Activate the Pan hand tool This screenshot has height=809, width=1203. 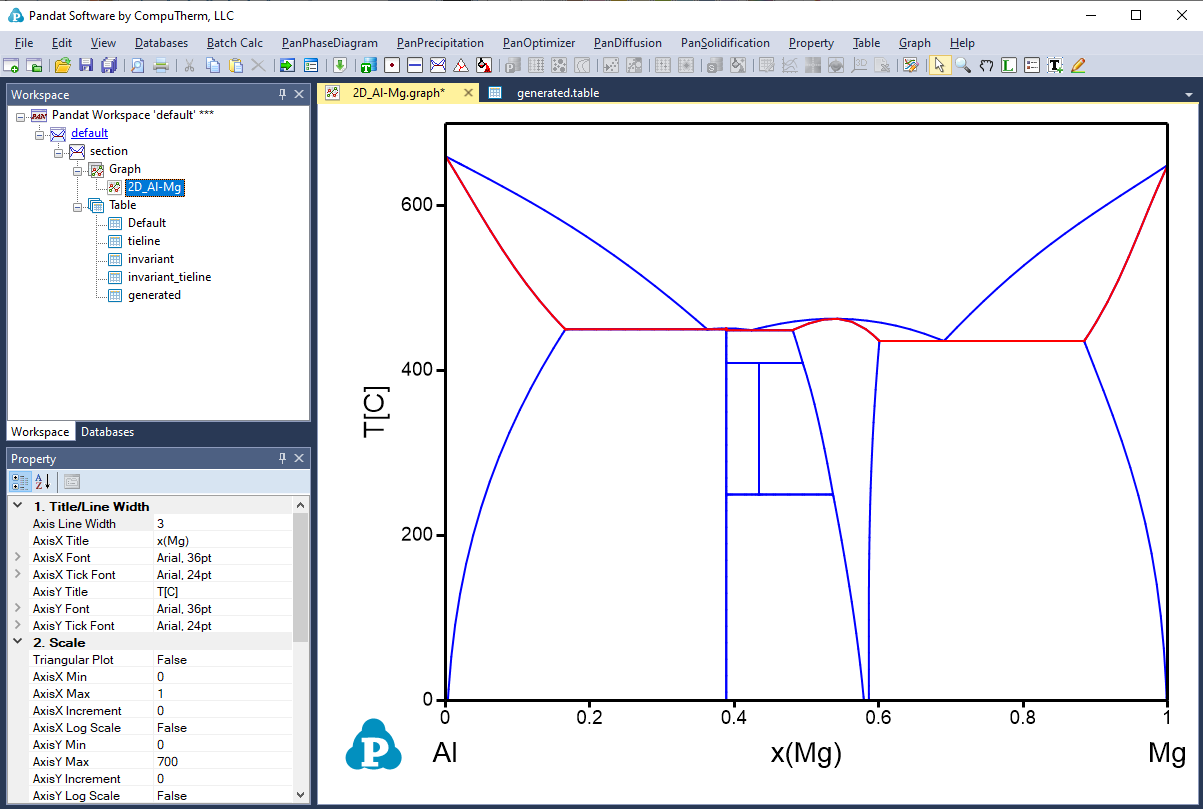click(x=986, y=65)
